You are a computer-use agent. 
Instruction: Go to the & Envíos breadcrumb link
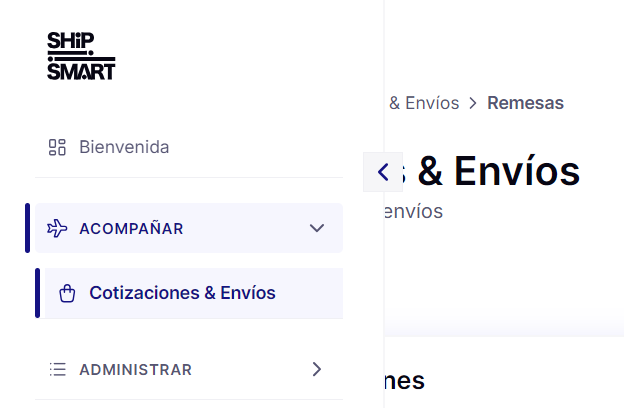[x=424, y=103]
